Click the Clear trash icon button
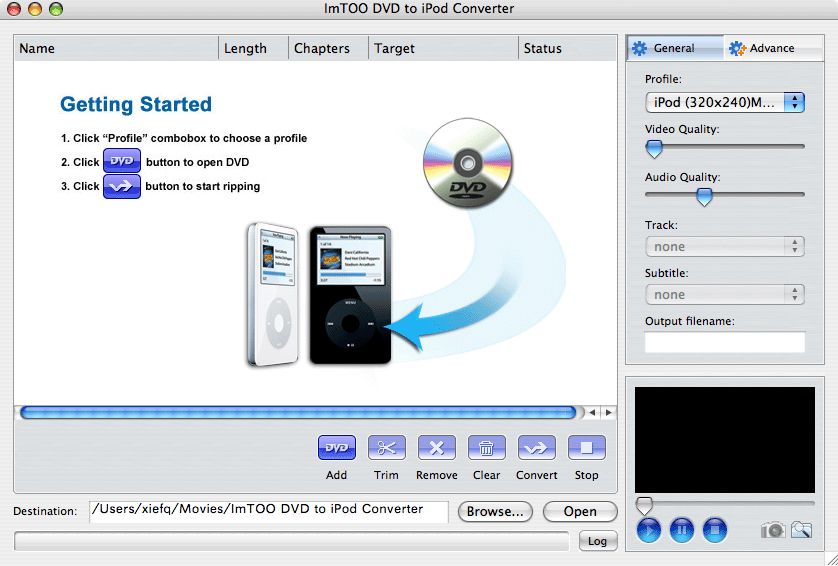Viewport: 838px width, 566px height. (486, 447)
